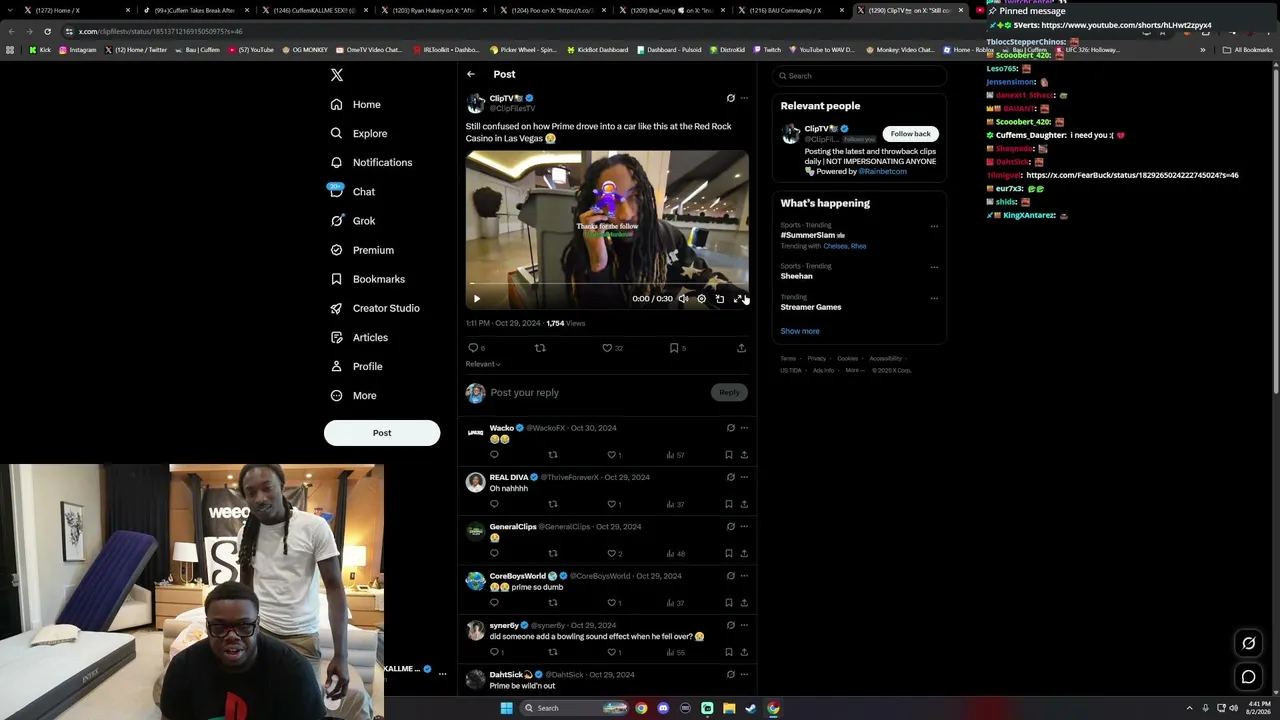
Task: Like syner6y's reply
Action: pyautogui.click(x=612, y=652)
